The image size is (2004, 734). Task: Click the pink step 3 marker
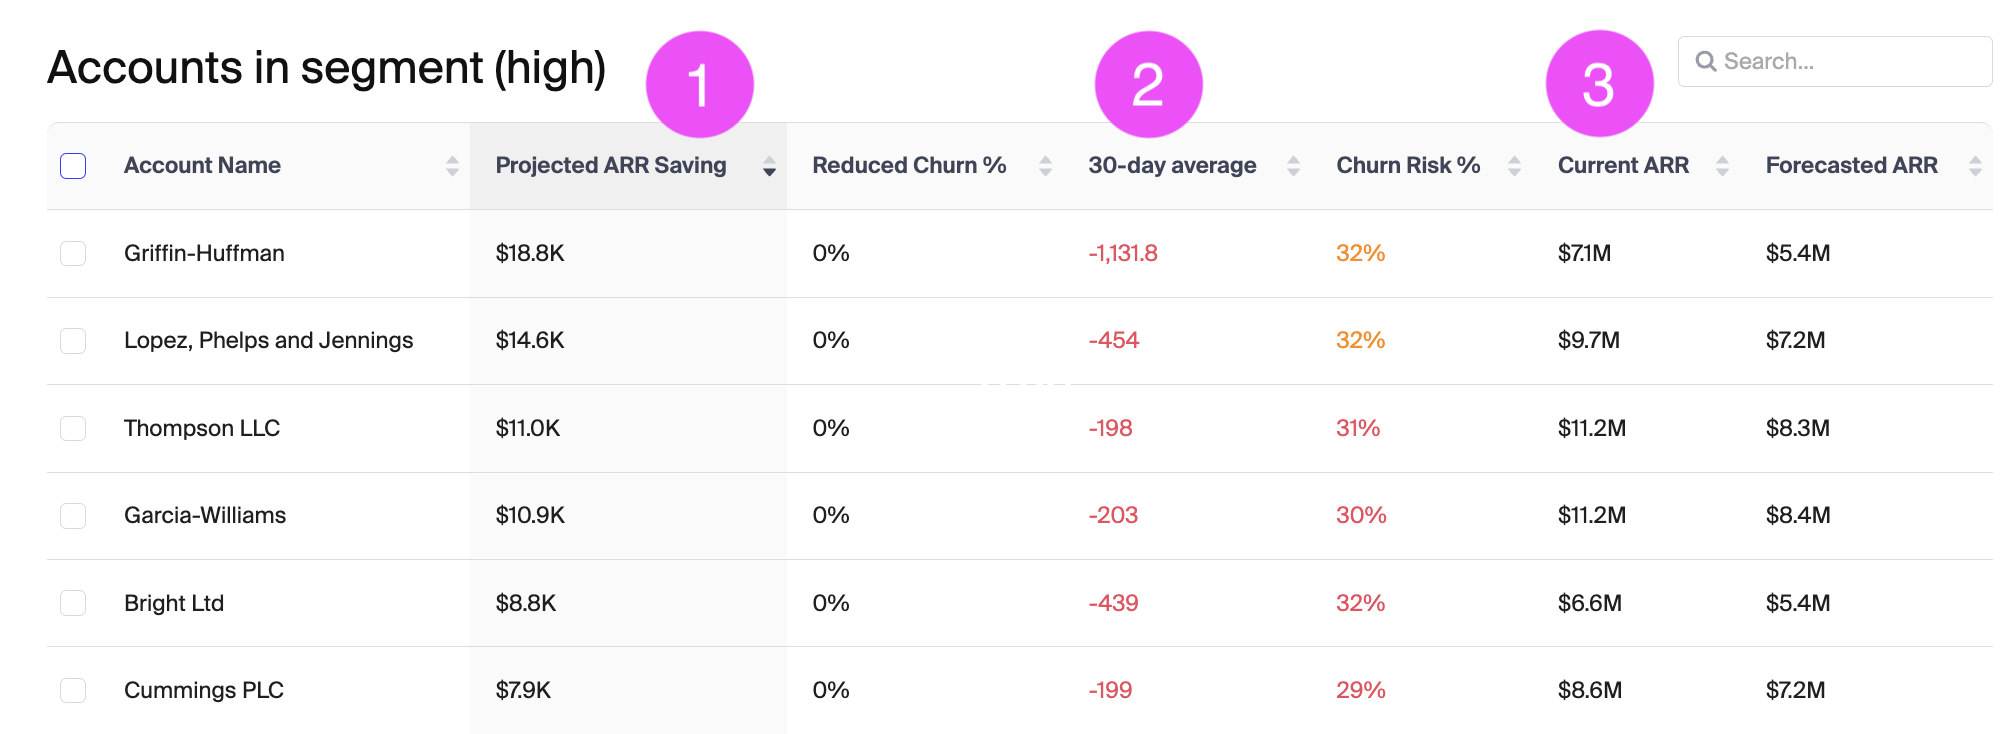click(x=1599, y=84)
